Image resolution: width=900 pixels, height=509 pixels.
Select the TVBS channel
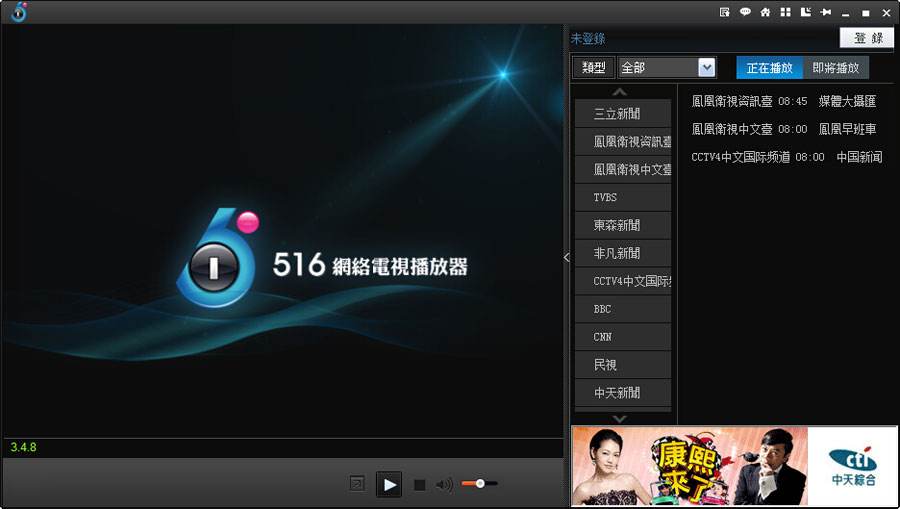tap(623, 197)
